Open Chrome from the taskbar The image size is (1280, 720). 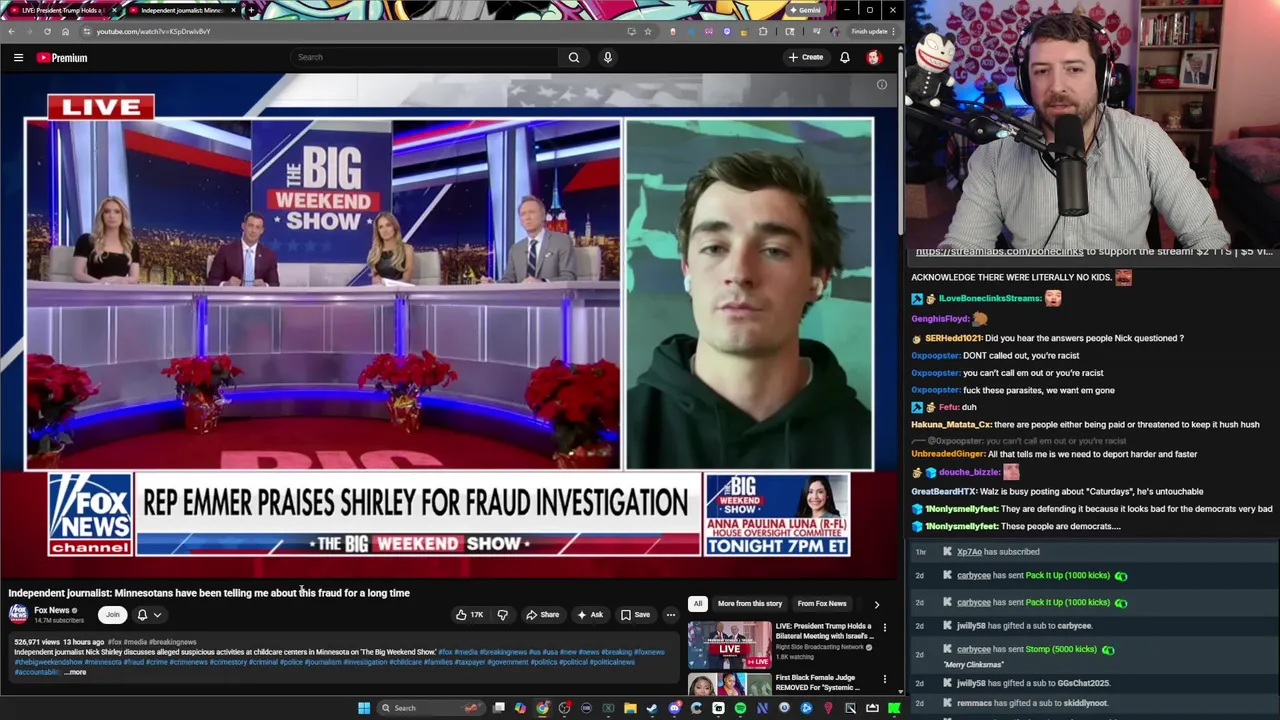coord(542,708)
